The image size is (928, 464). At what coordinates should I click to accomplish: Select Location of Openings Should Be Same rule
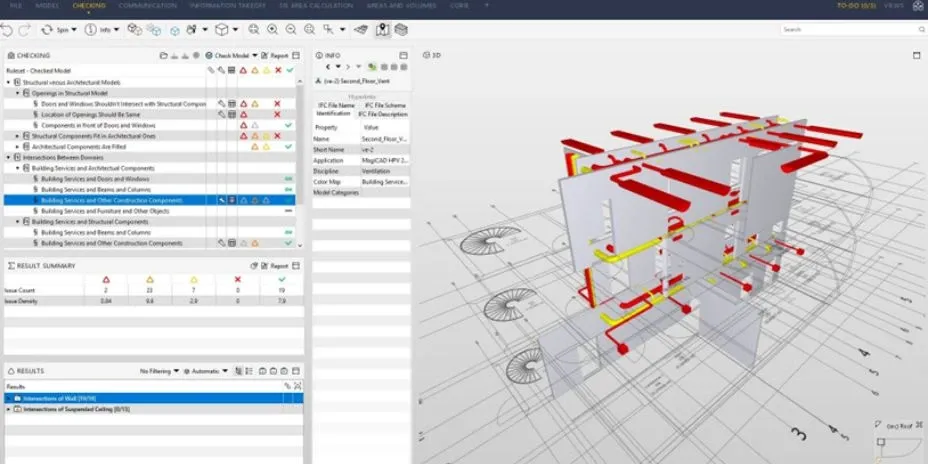[x=91, y=115]
